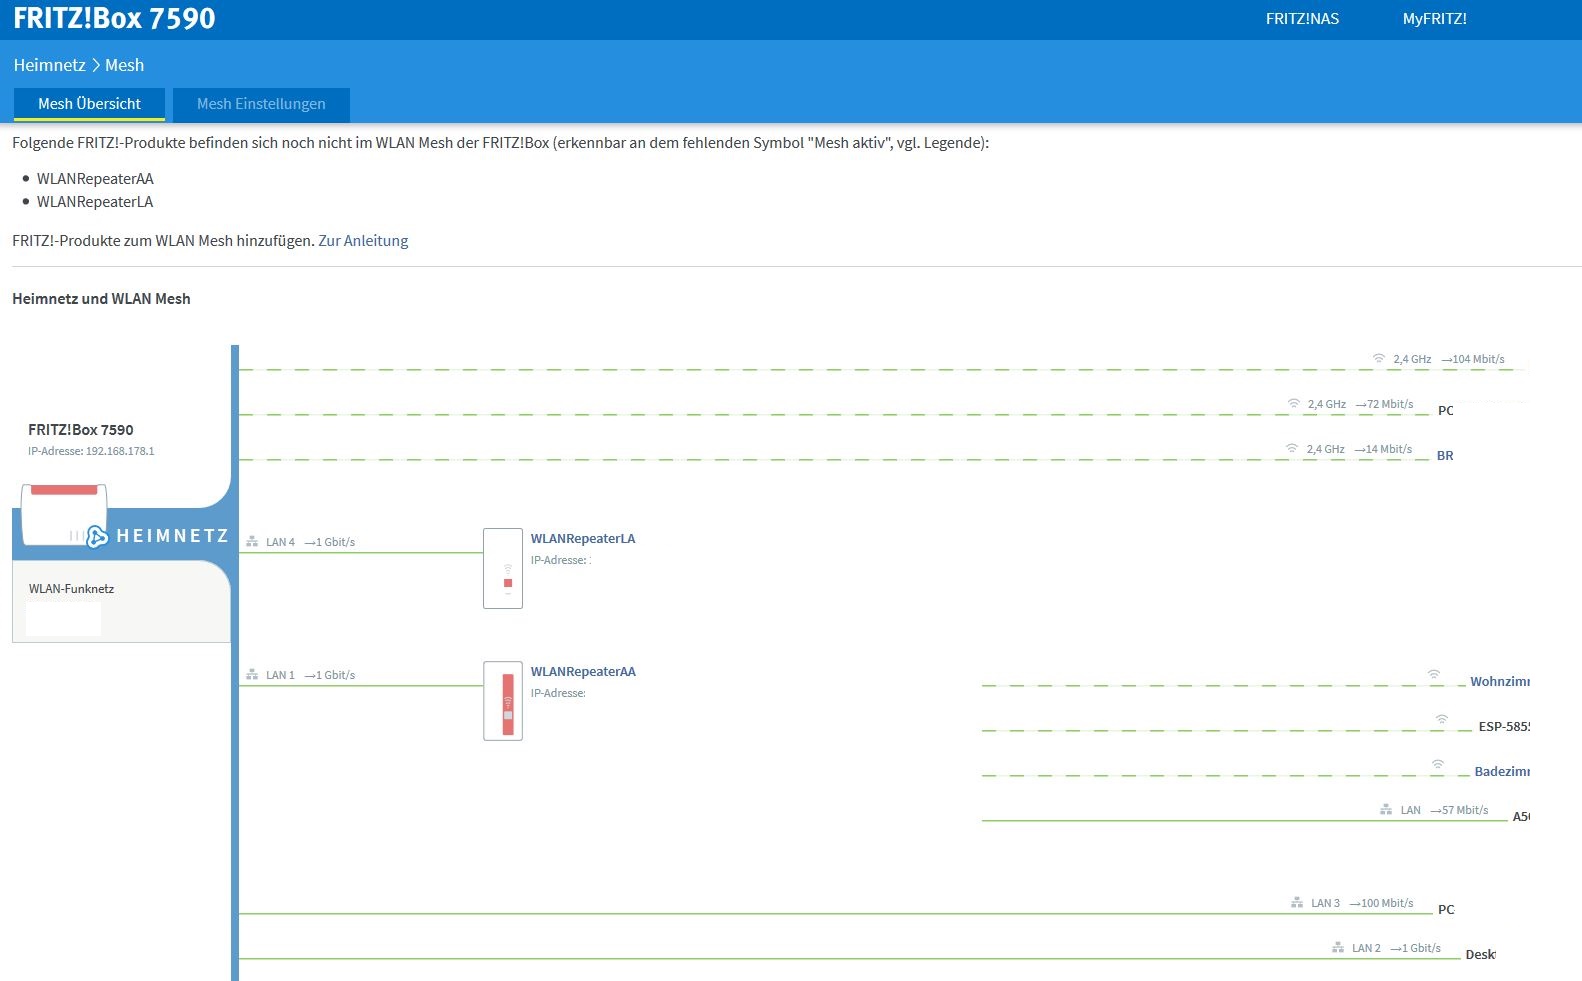Click the network icon beside LAN 57 Mbit/s
Image resolution: width=1582 pixels, height=981 pixels.
point(1386,810)
